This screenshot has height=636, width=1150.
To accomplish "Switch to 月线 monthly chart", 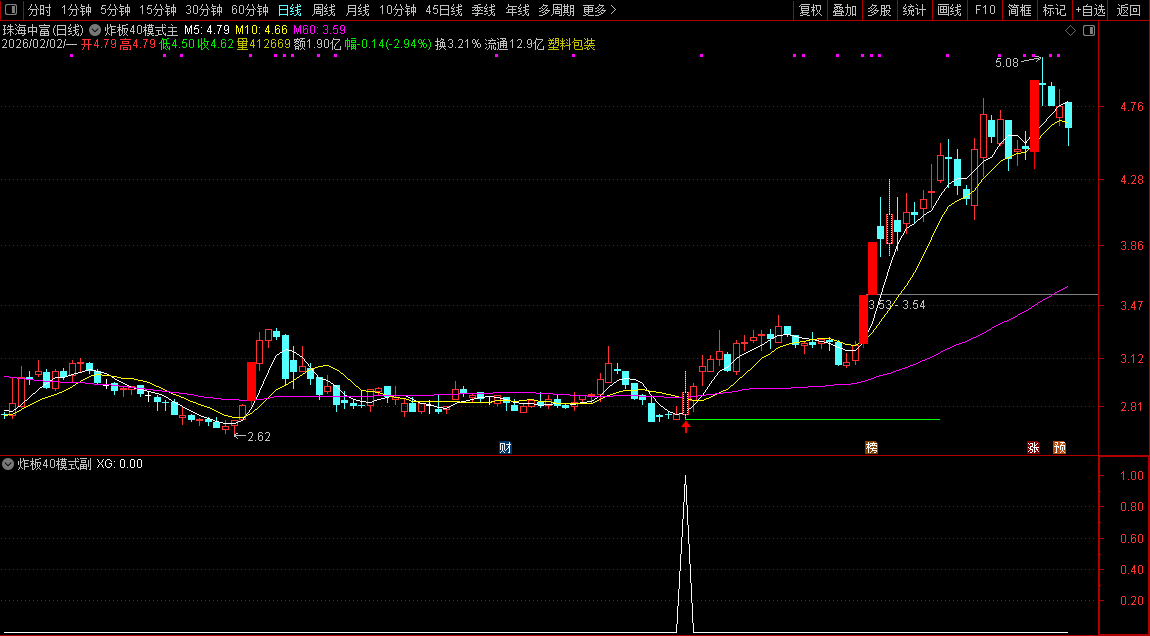I will tap(357, 10).
